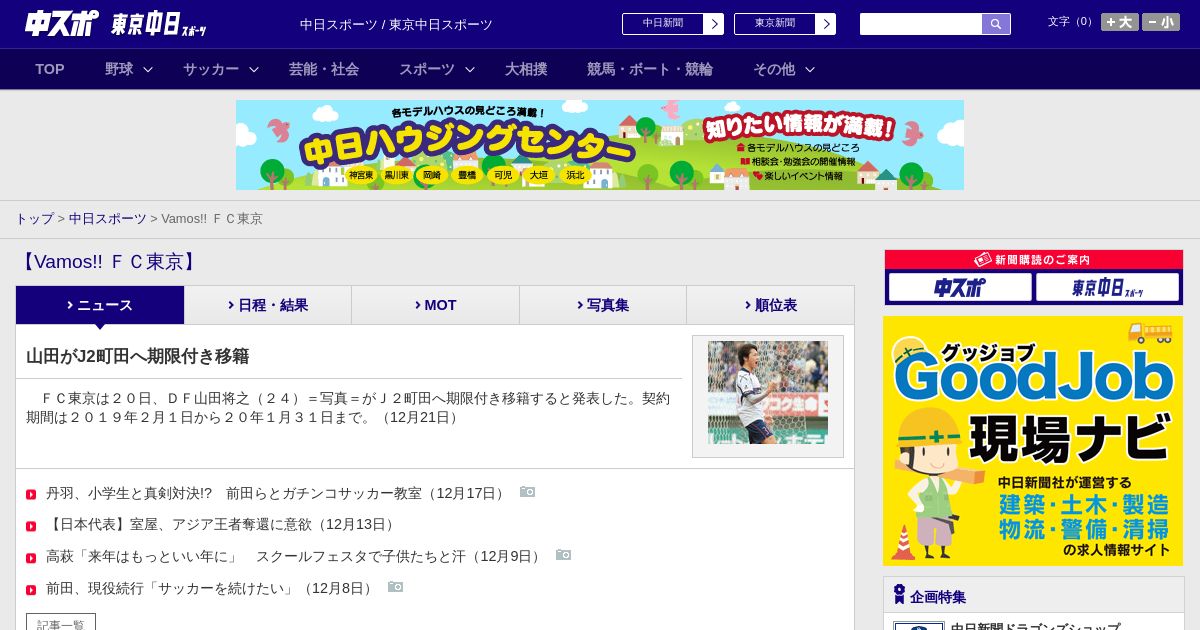
Task: Open その他 navigation menu
Action: point(774,69)
